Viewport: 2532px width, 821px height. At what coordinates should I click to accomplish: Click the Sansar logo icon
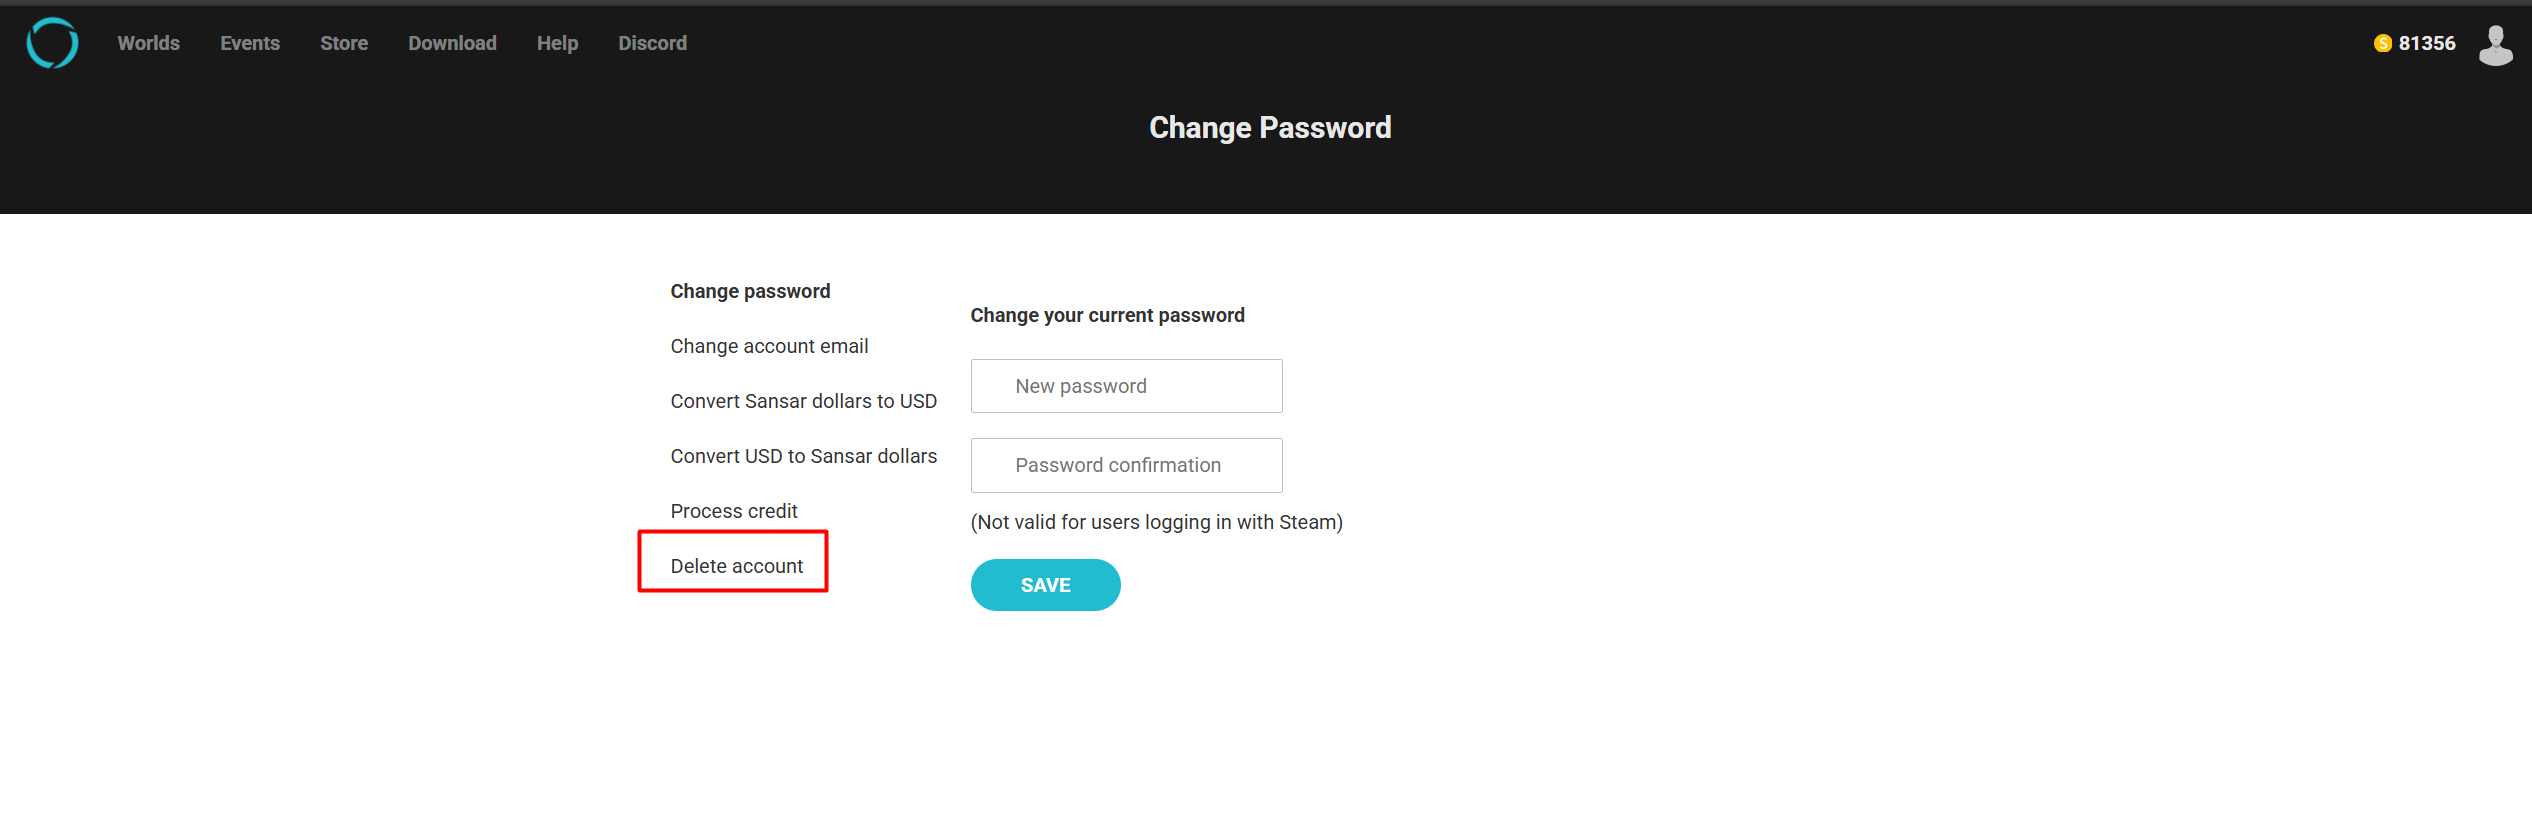pyautogui.click(x=52, y=43)
